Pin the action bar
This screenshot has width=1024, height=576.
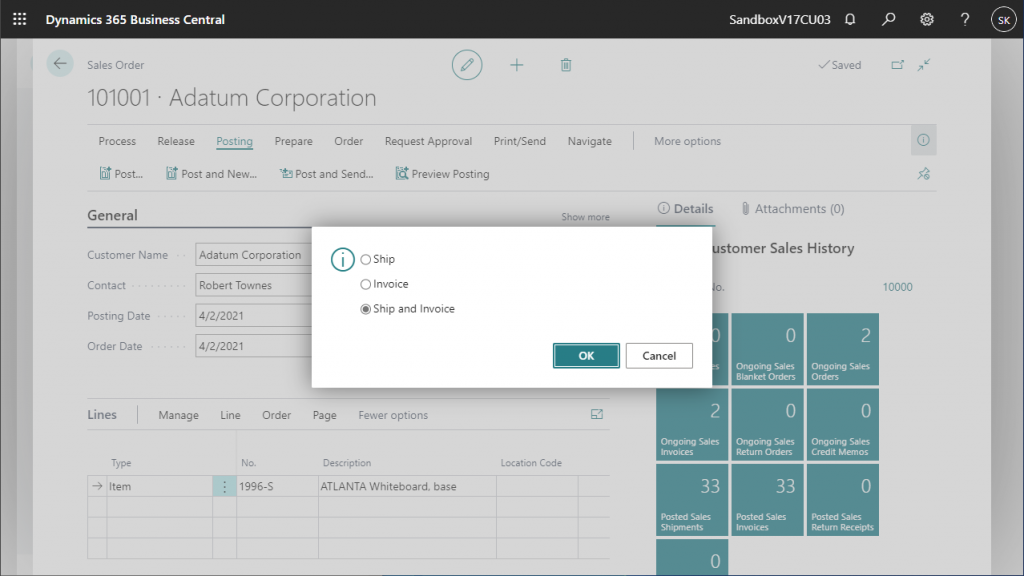point(923,174)
